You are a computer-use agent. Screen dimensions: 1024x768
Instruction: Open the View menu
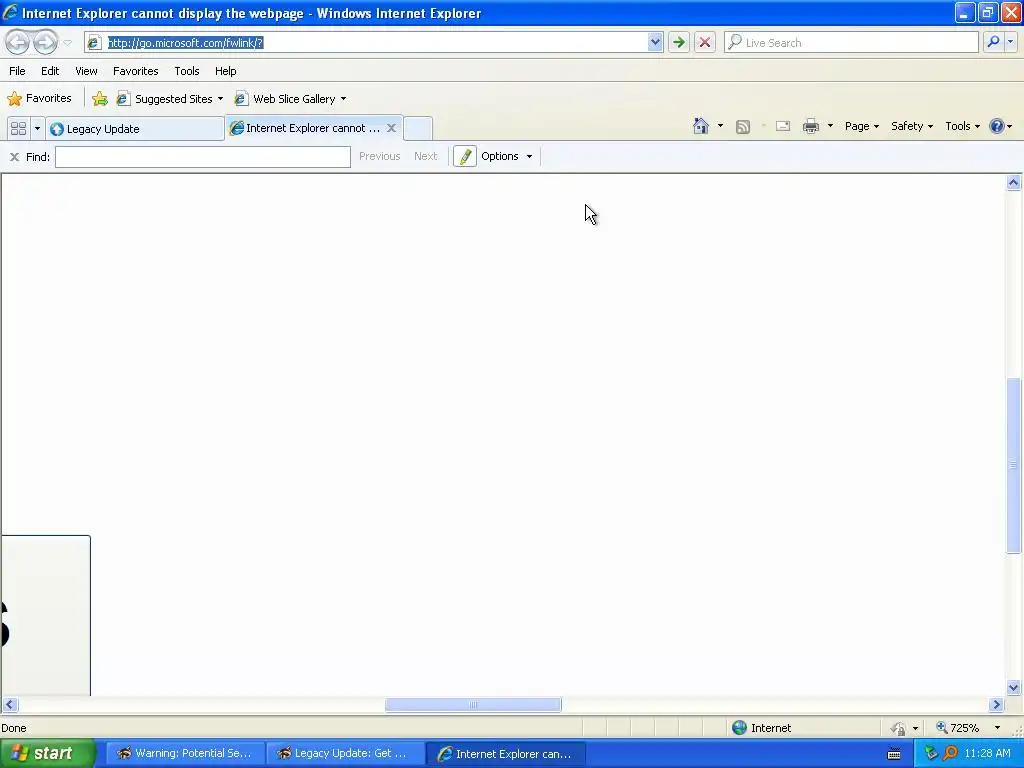coord(86,71)
